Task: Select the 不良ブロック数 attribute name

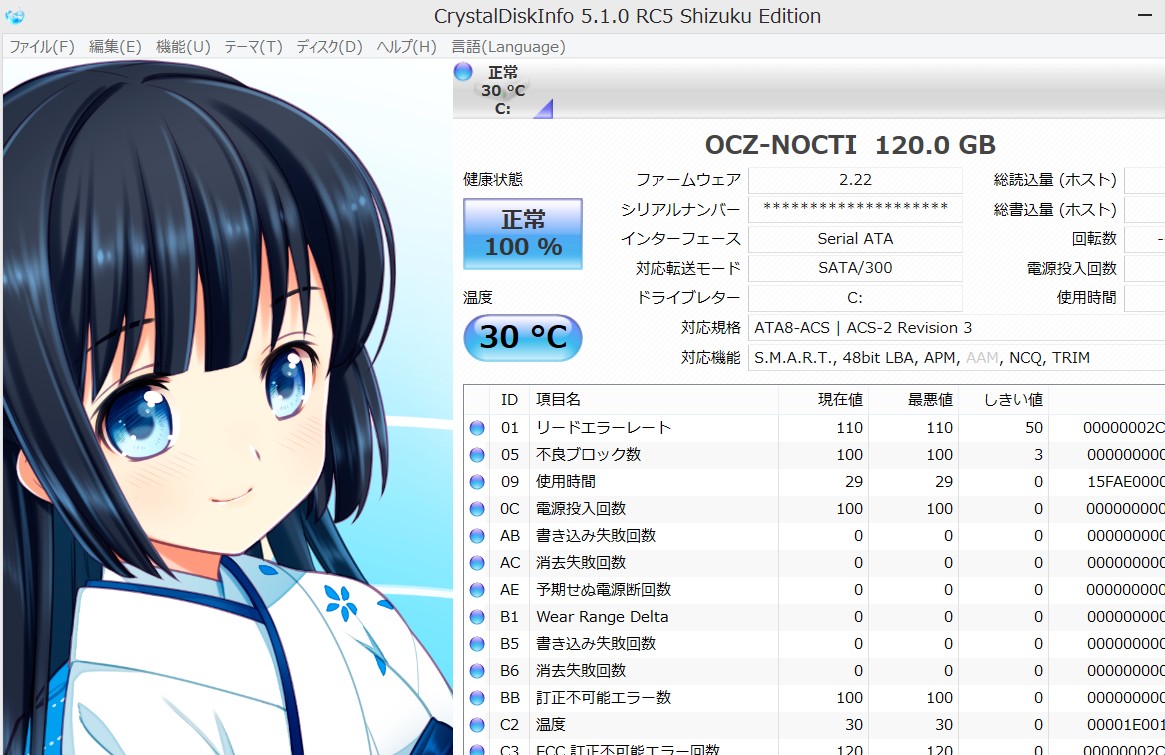Action: [x=588, y=455]
